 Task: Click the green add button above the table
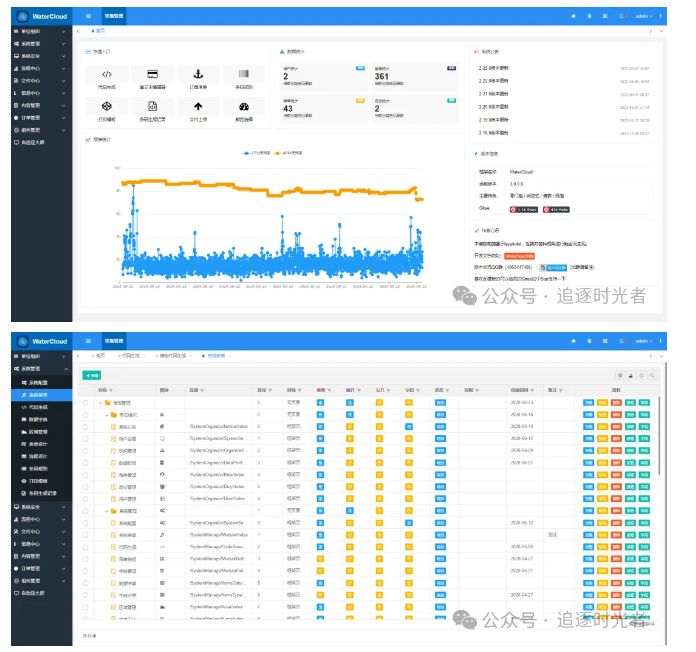[x=91, y=375]
